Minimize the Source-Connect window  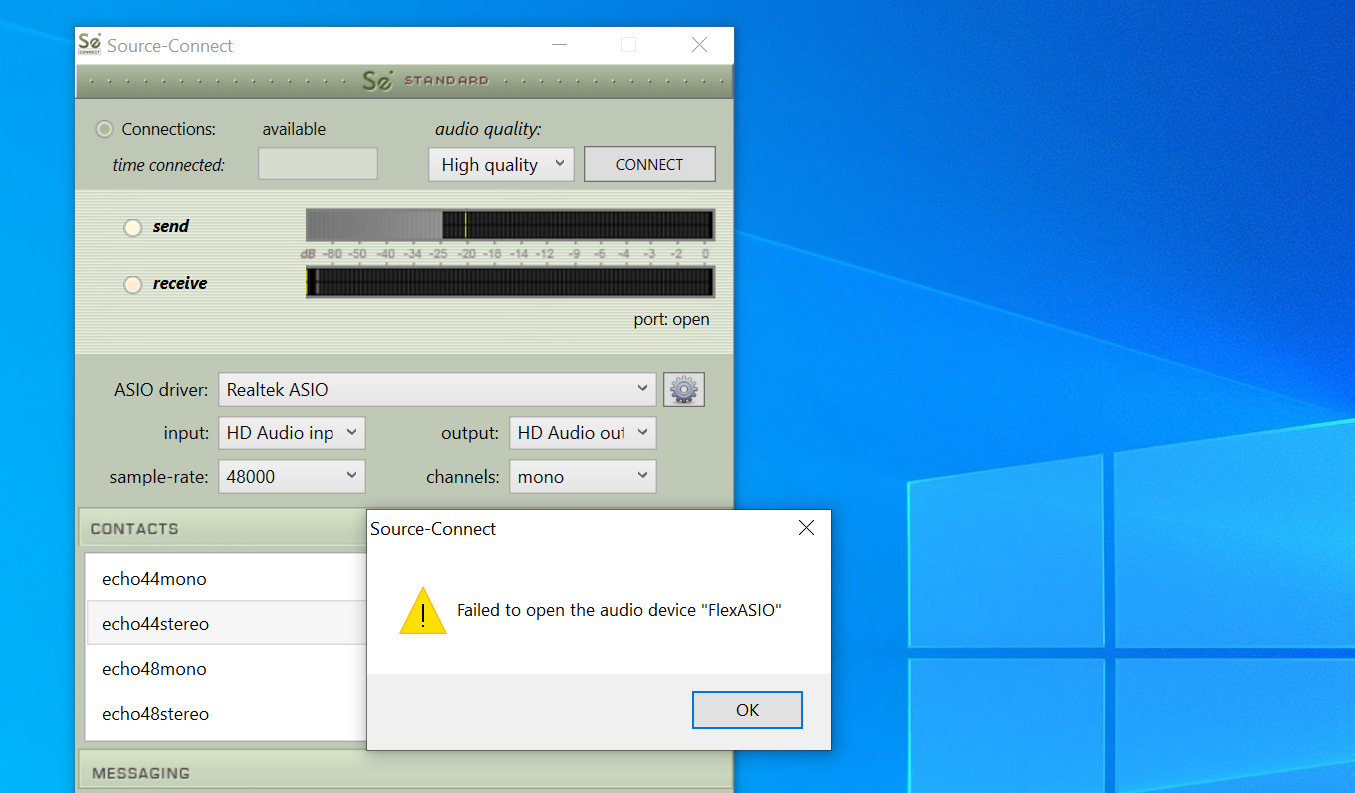tap(560, 45)
